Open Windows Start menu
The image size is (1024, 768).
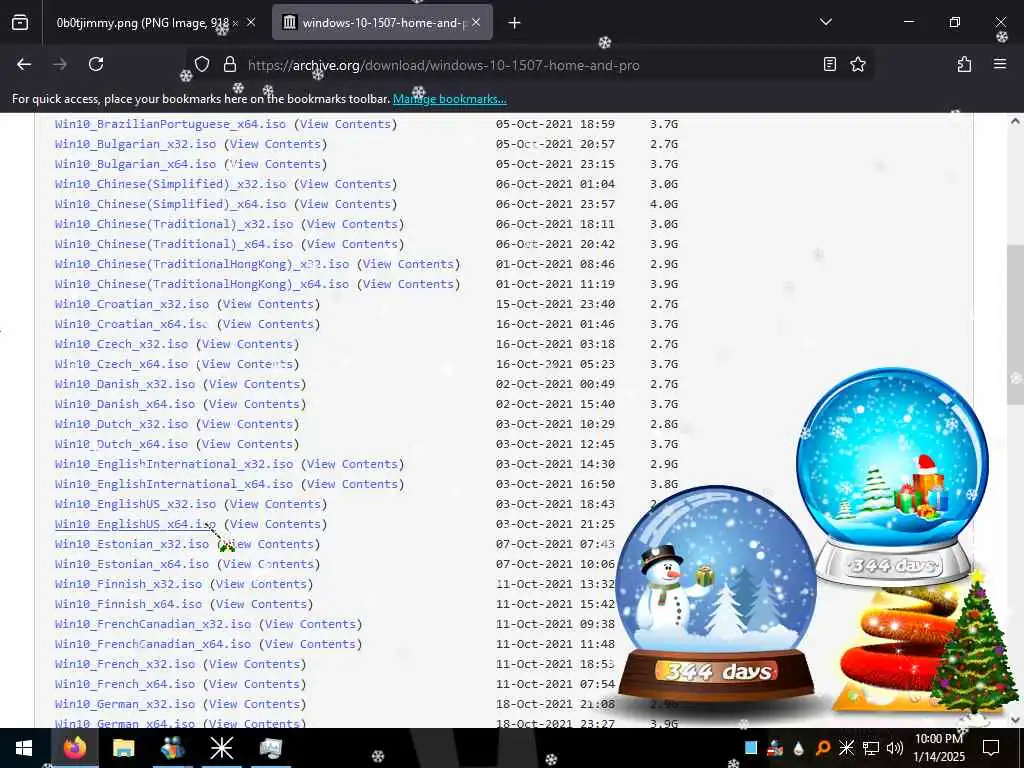(24, 748)
